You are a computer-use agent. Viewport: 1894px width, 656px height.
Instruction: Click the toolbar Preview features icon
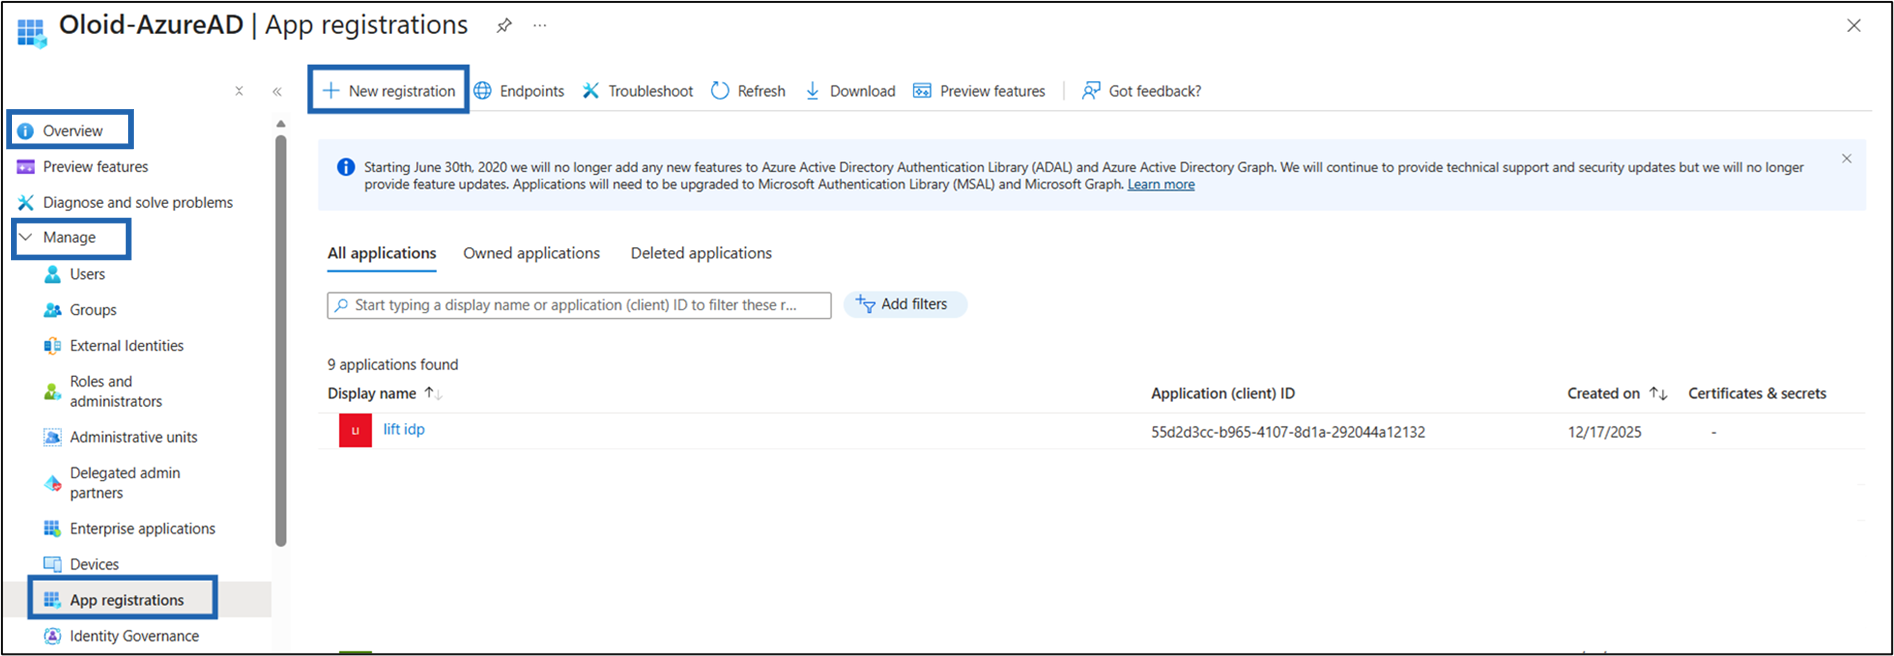[922, 91]
